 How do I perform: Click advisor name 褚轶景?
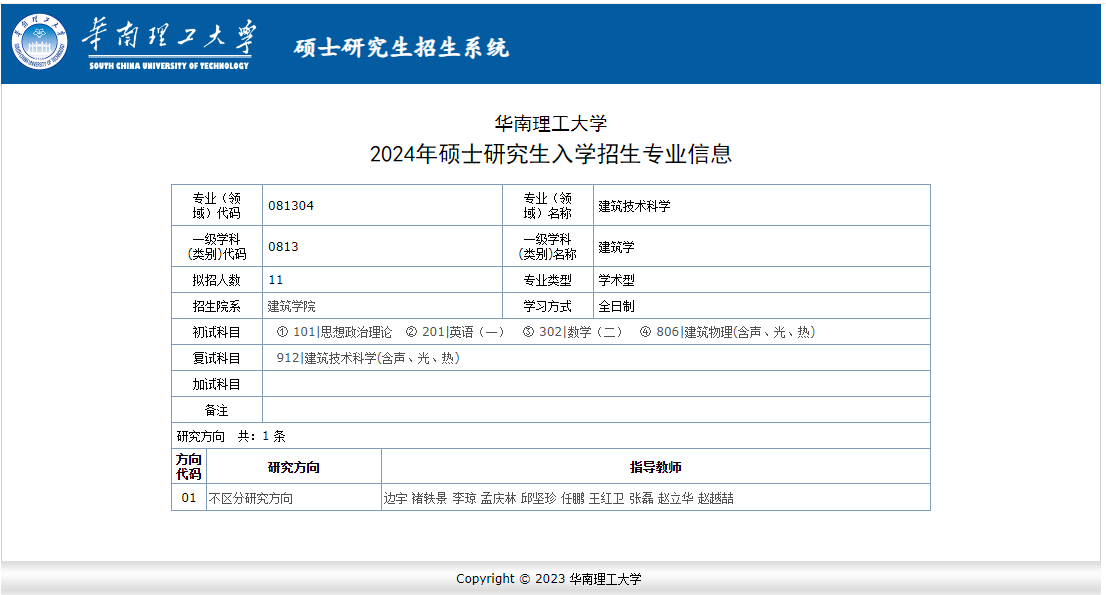pos(429,498)
